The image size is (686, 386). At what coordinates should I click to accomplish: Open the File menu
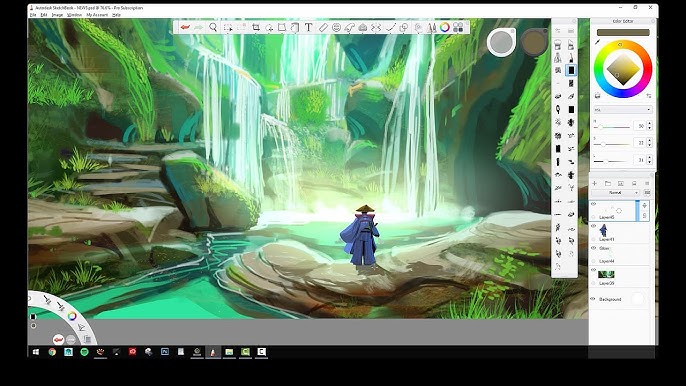pyautogui.click(x=33, y=15)
